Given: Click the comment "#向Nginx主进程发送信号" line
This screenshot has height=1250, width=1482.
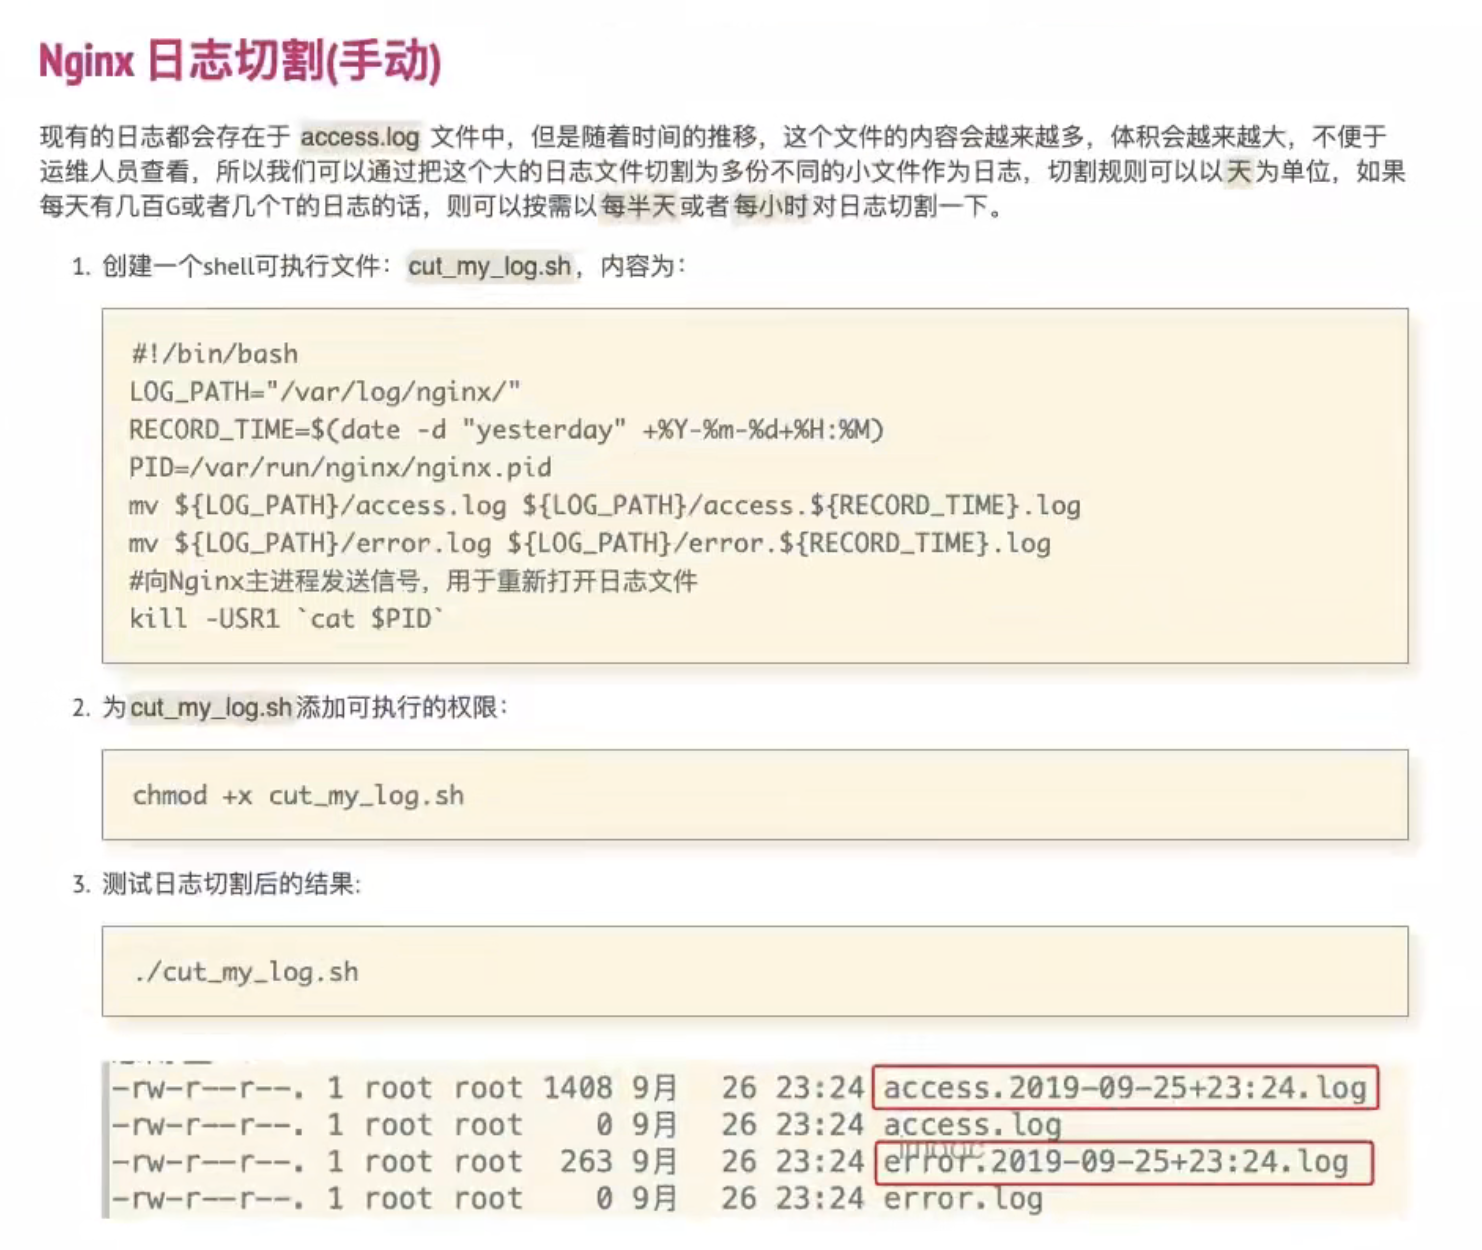Looking at the screenshot, I should pos(413,581).
